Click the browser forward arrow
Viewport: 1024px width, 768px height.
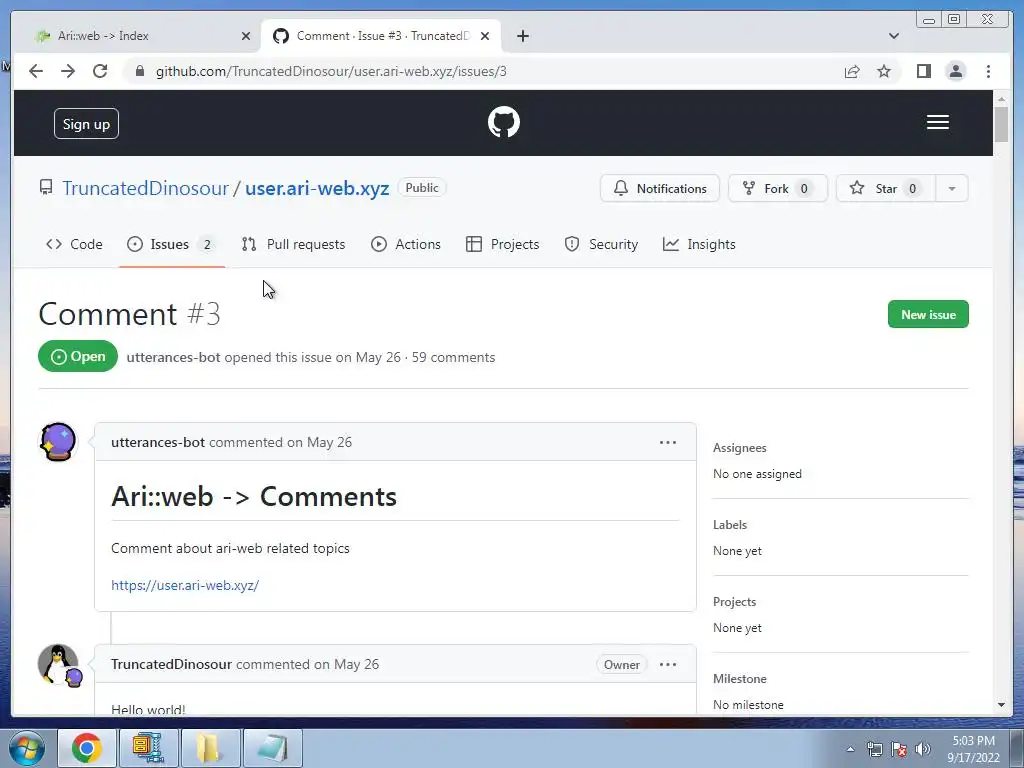pos(68,71)
